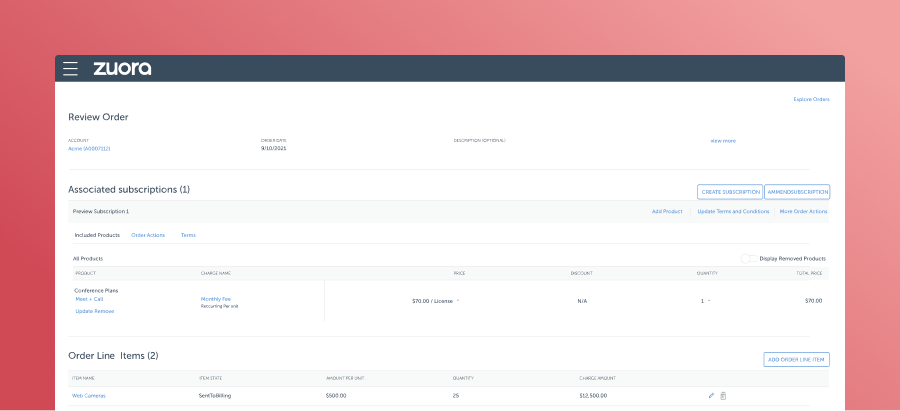Open Update Terms and Conditions

(733, 212)
